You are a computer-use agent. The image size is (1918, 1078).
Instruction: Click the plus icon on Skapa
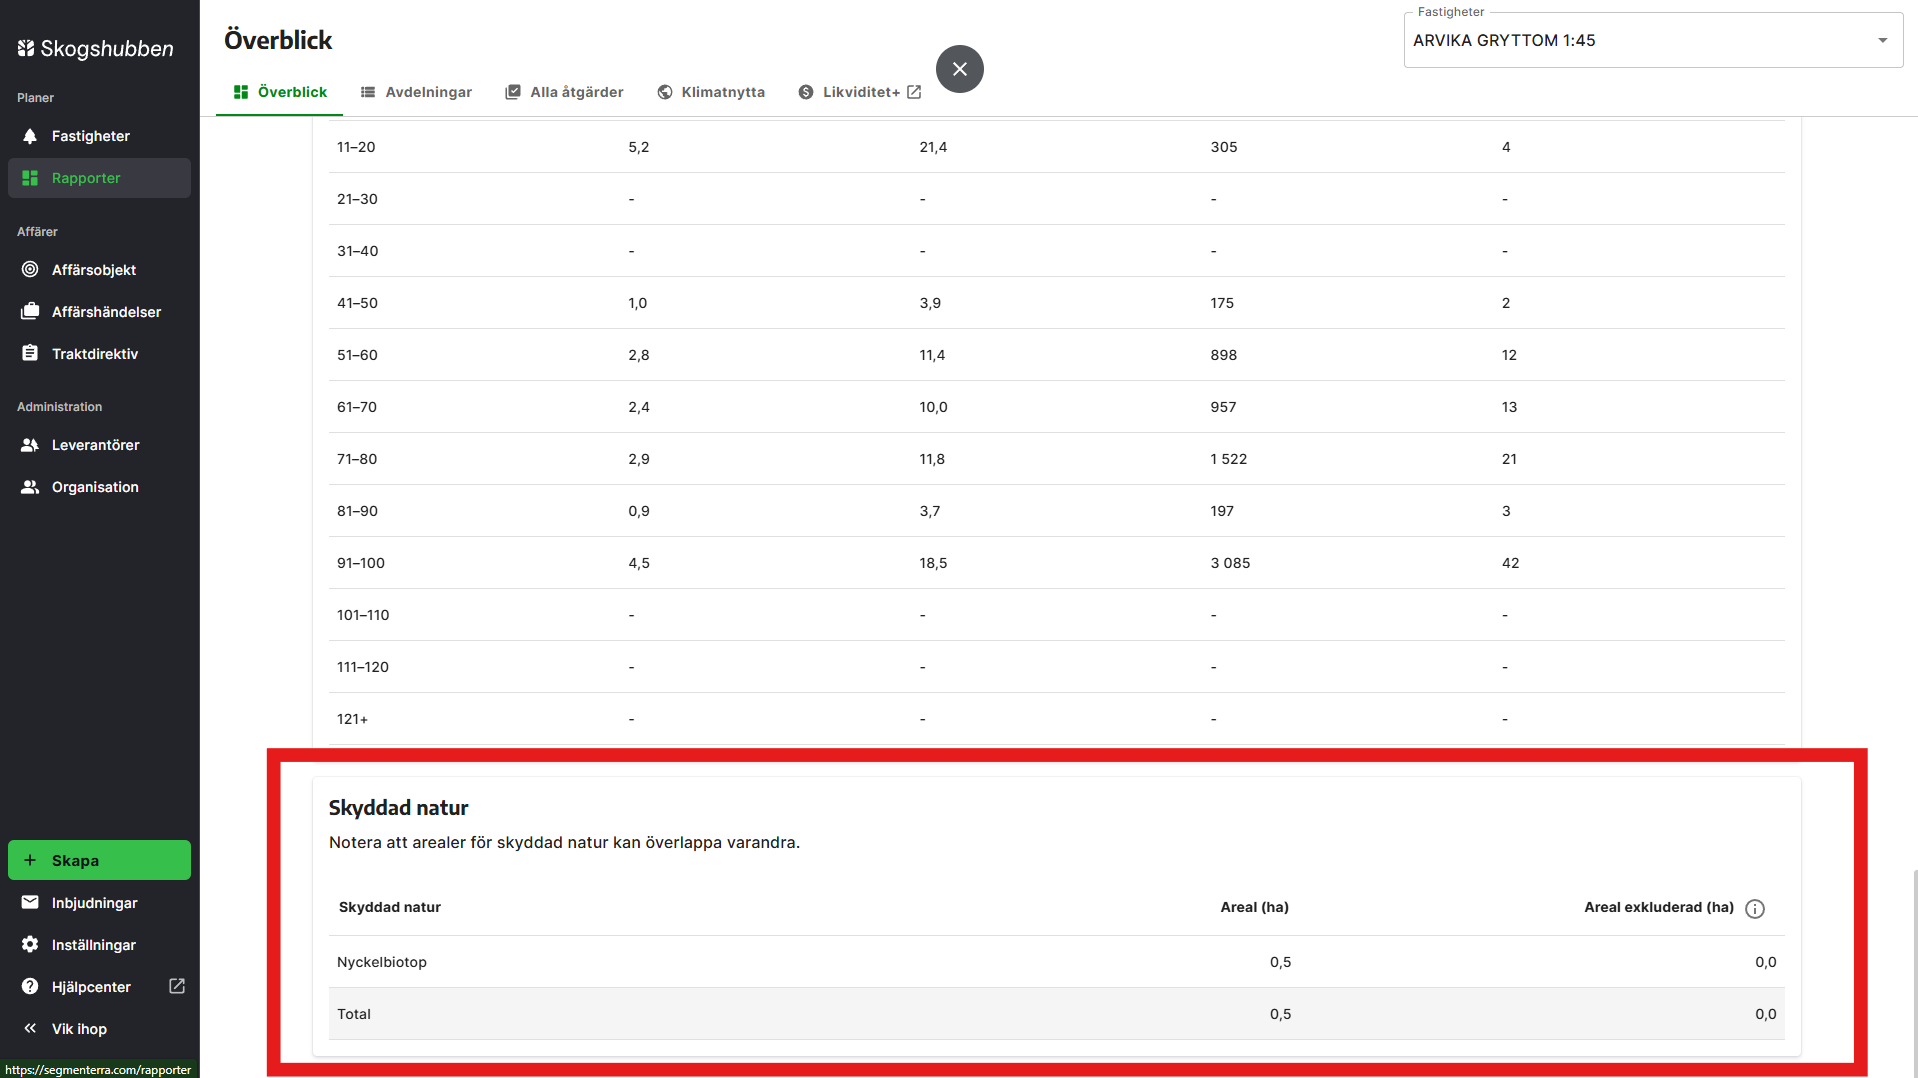(x=30, y=860)
